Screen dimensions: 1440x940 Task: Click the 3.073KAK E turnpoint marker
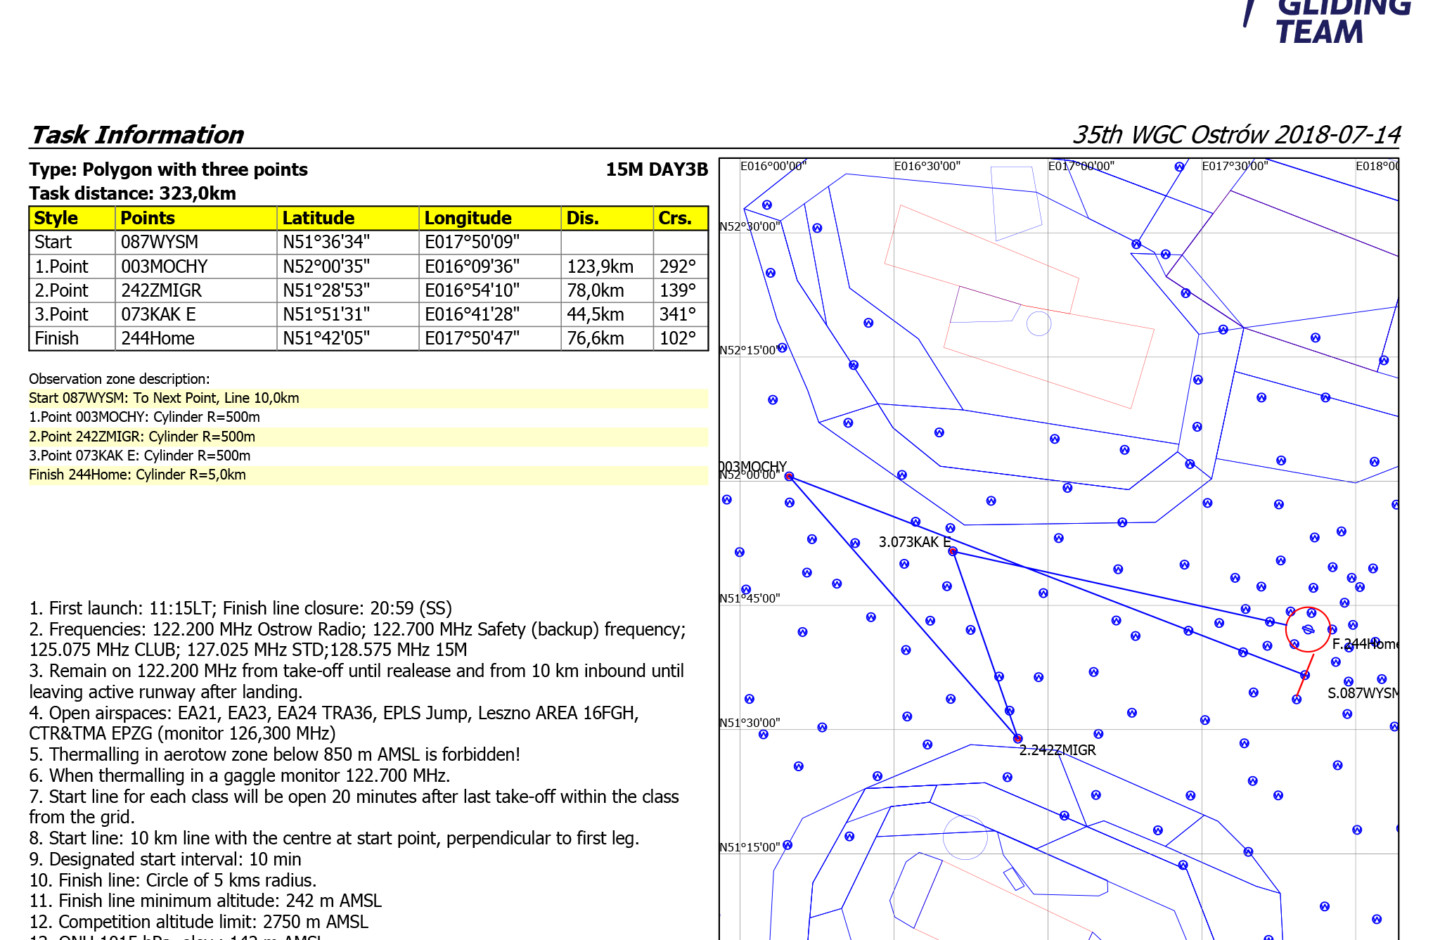click(952, 551)
